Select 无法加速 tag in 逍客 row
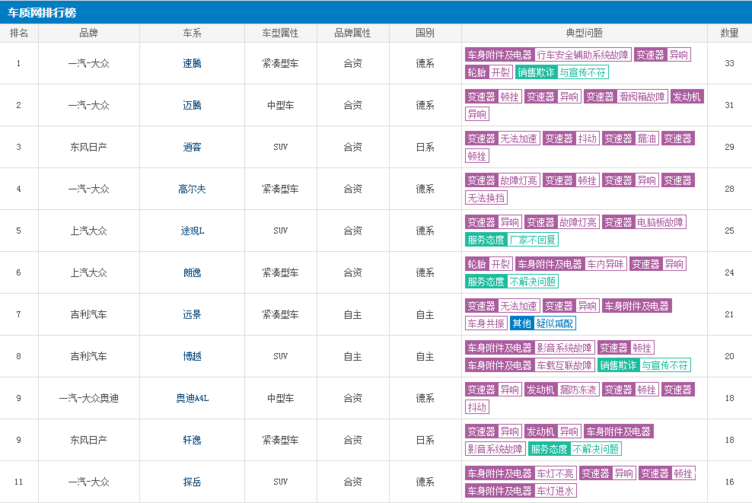 coord(519,139)
